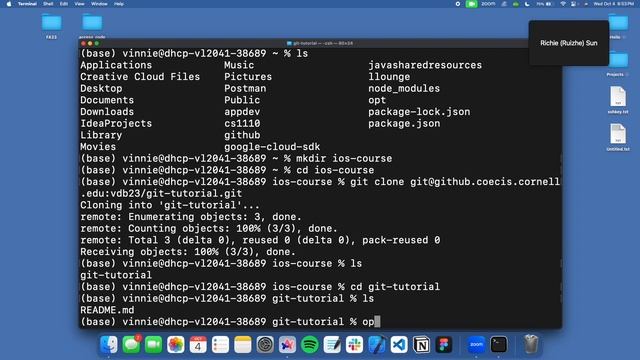640x360 pixels.
Task: Open Reminders app in the dock
Action: tap(220, 345)
